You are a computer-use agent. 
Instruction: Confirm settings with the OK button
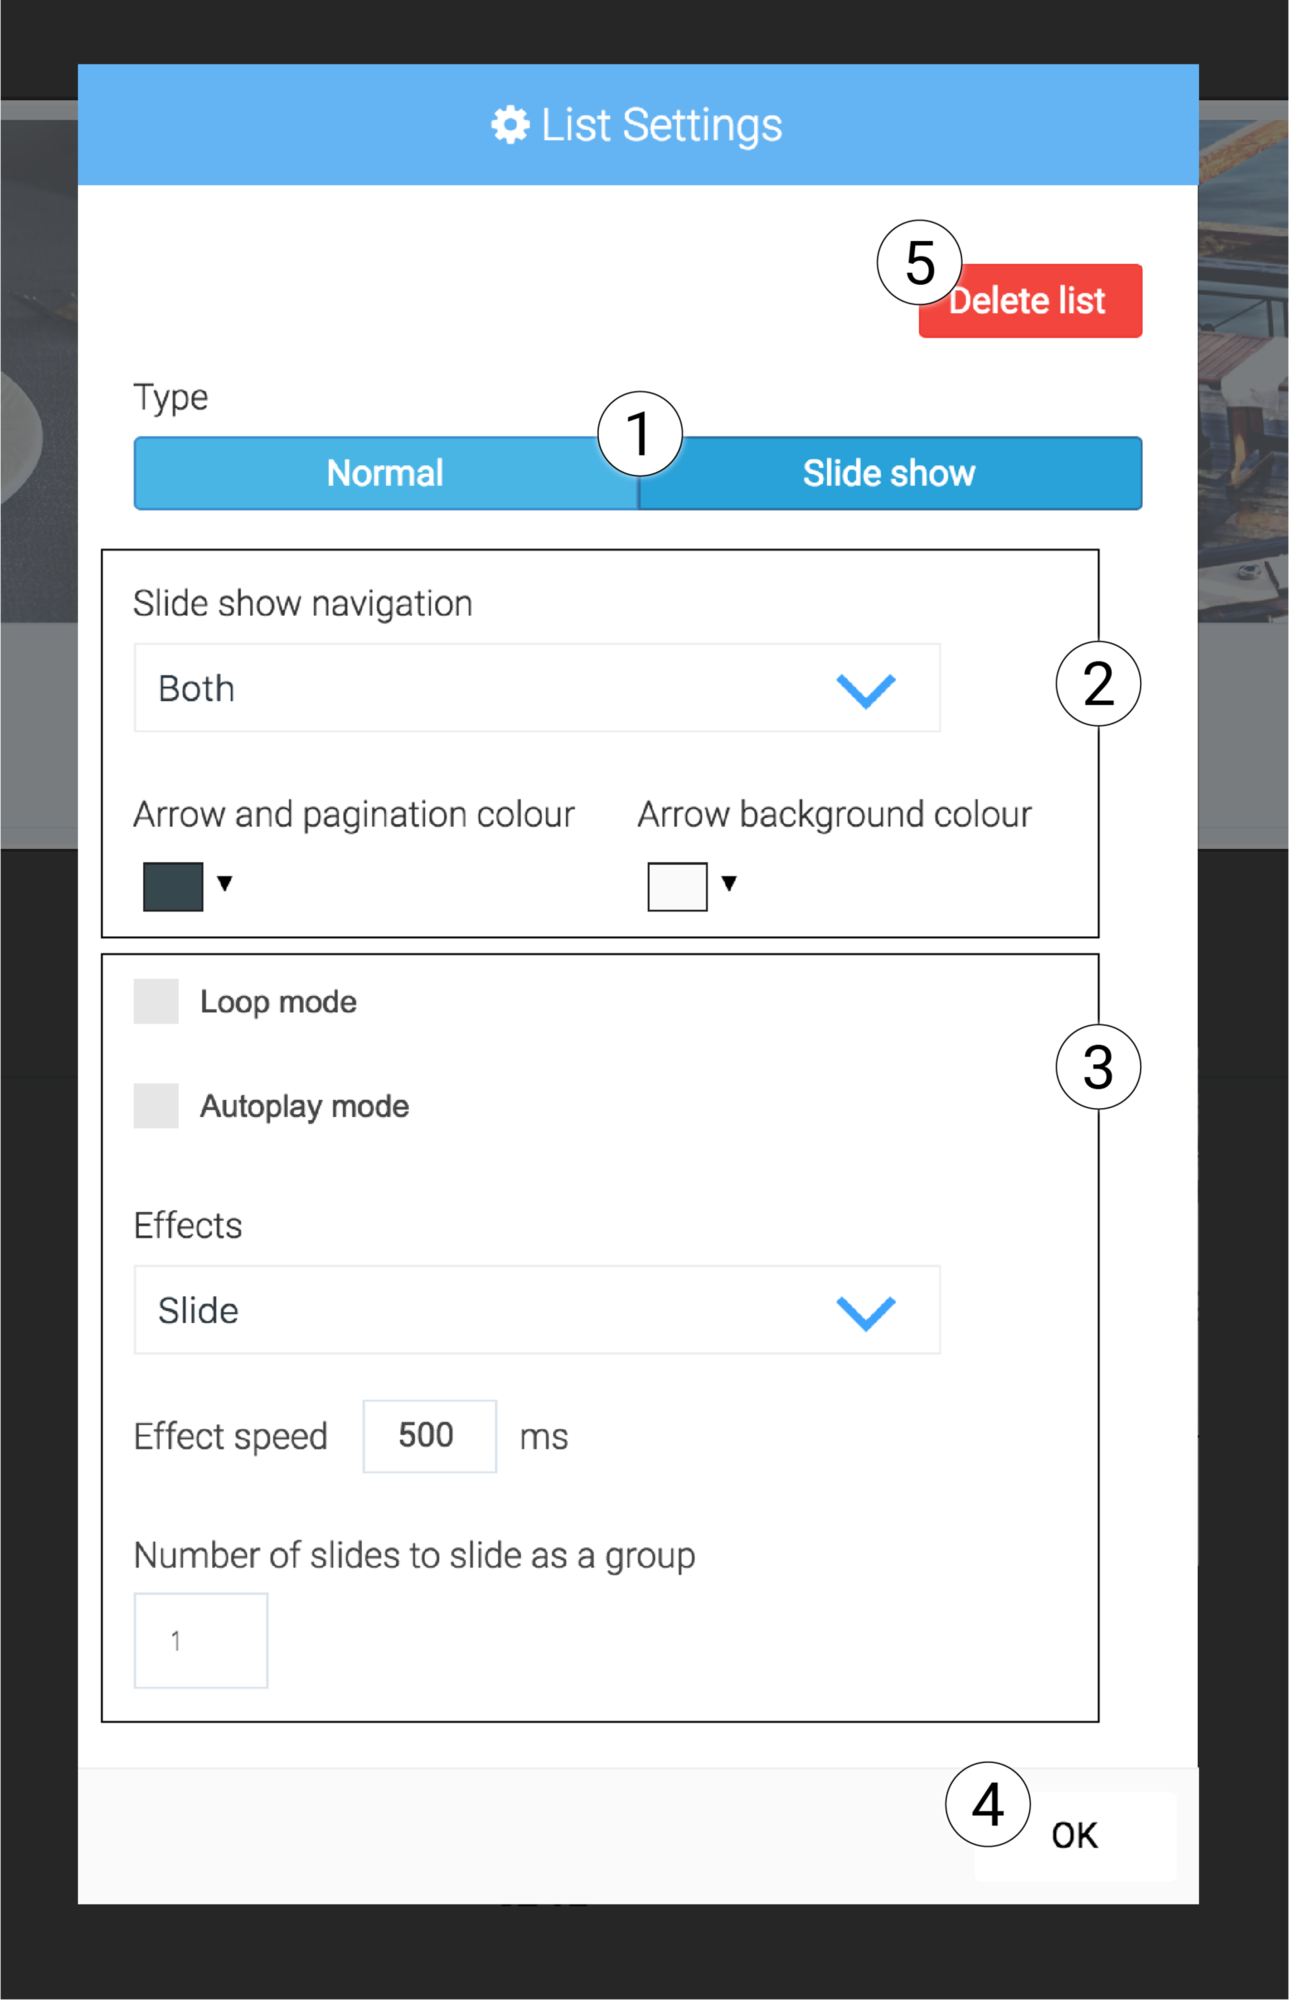pyautogui.click(x=1073, y=1833)
